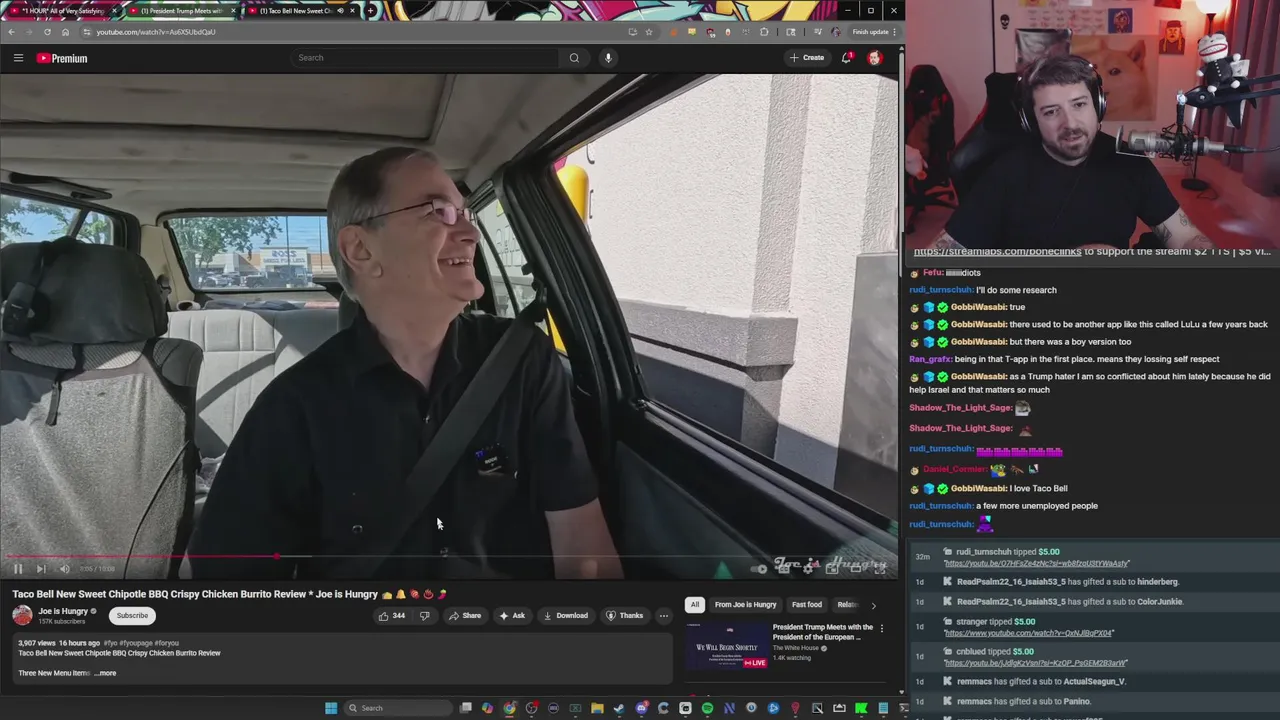Click the #fyoupage hashtag
Viewport: 1280px width, 720px height.
[x=138, y=643]
